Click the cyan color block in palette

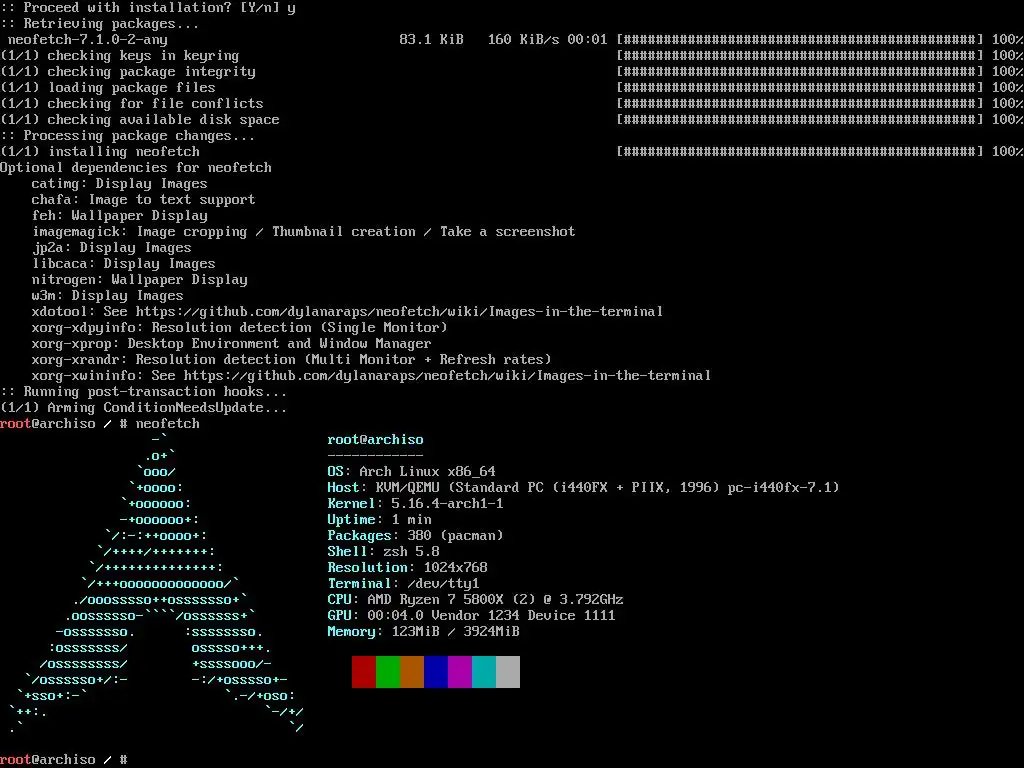tap(483, 672)
